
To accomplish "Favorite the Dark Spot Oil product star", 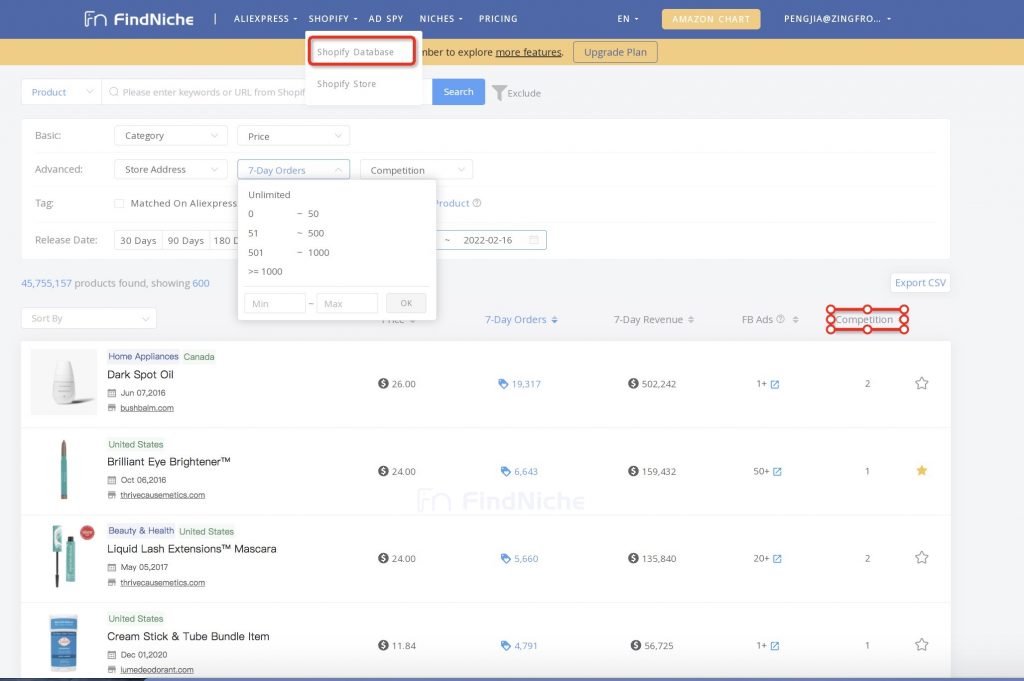I will pos(921,383).
